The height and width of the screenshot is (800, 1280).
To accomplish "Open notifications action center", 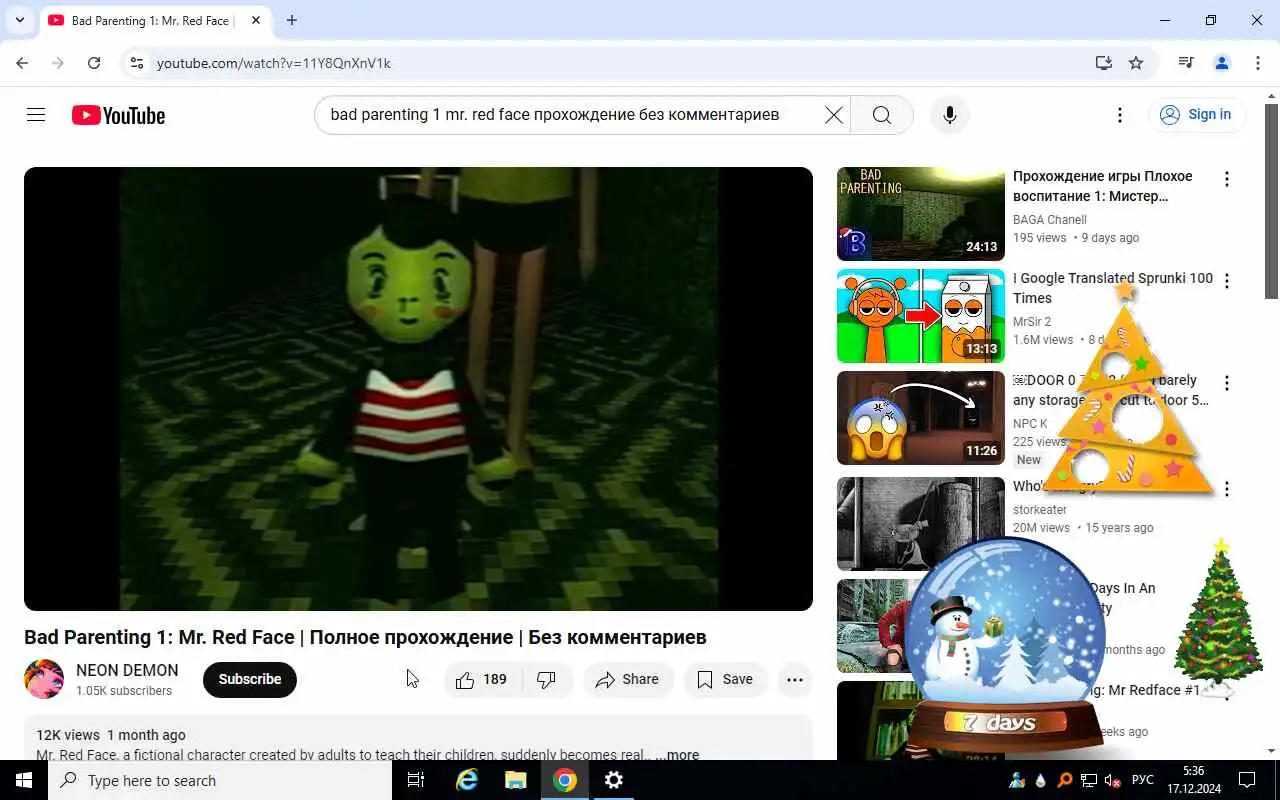I will [1247, 780].
